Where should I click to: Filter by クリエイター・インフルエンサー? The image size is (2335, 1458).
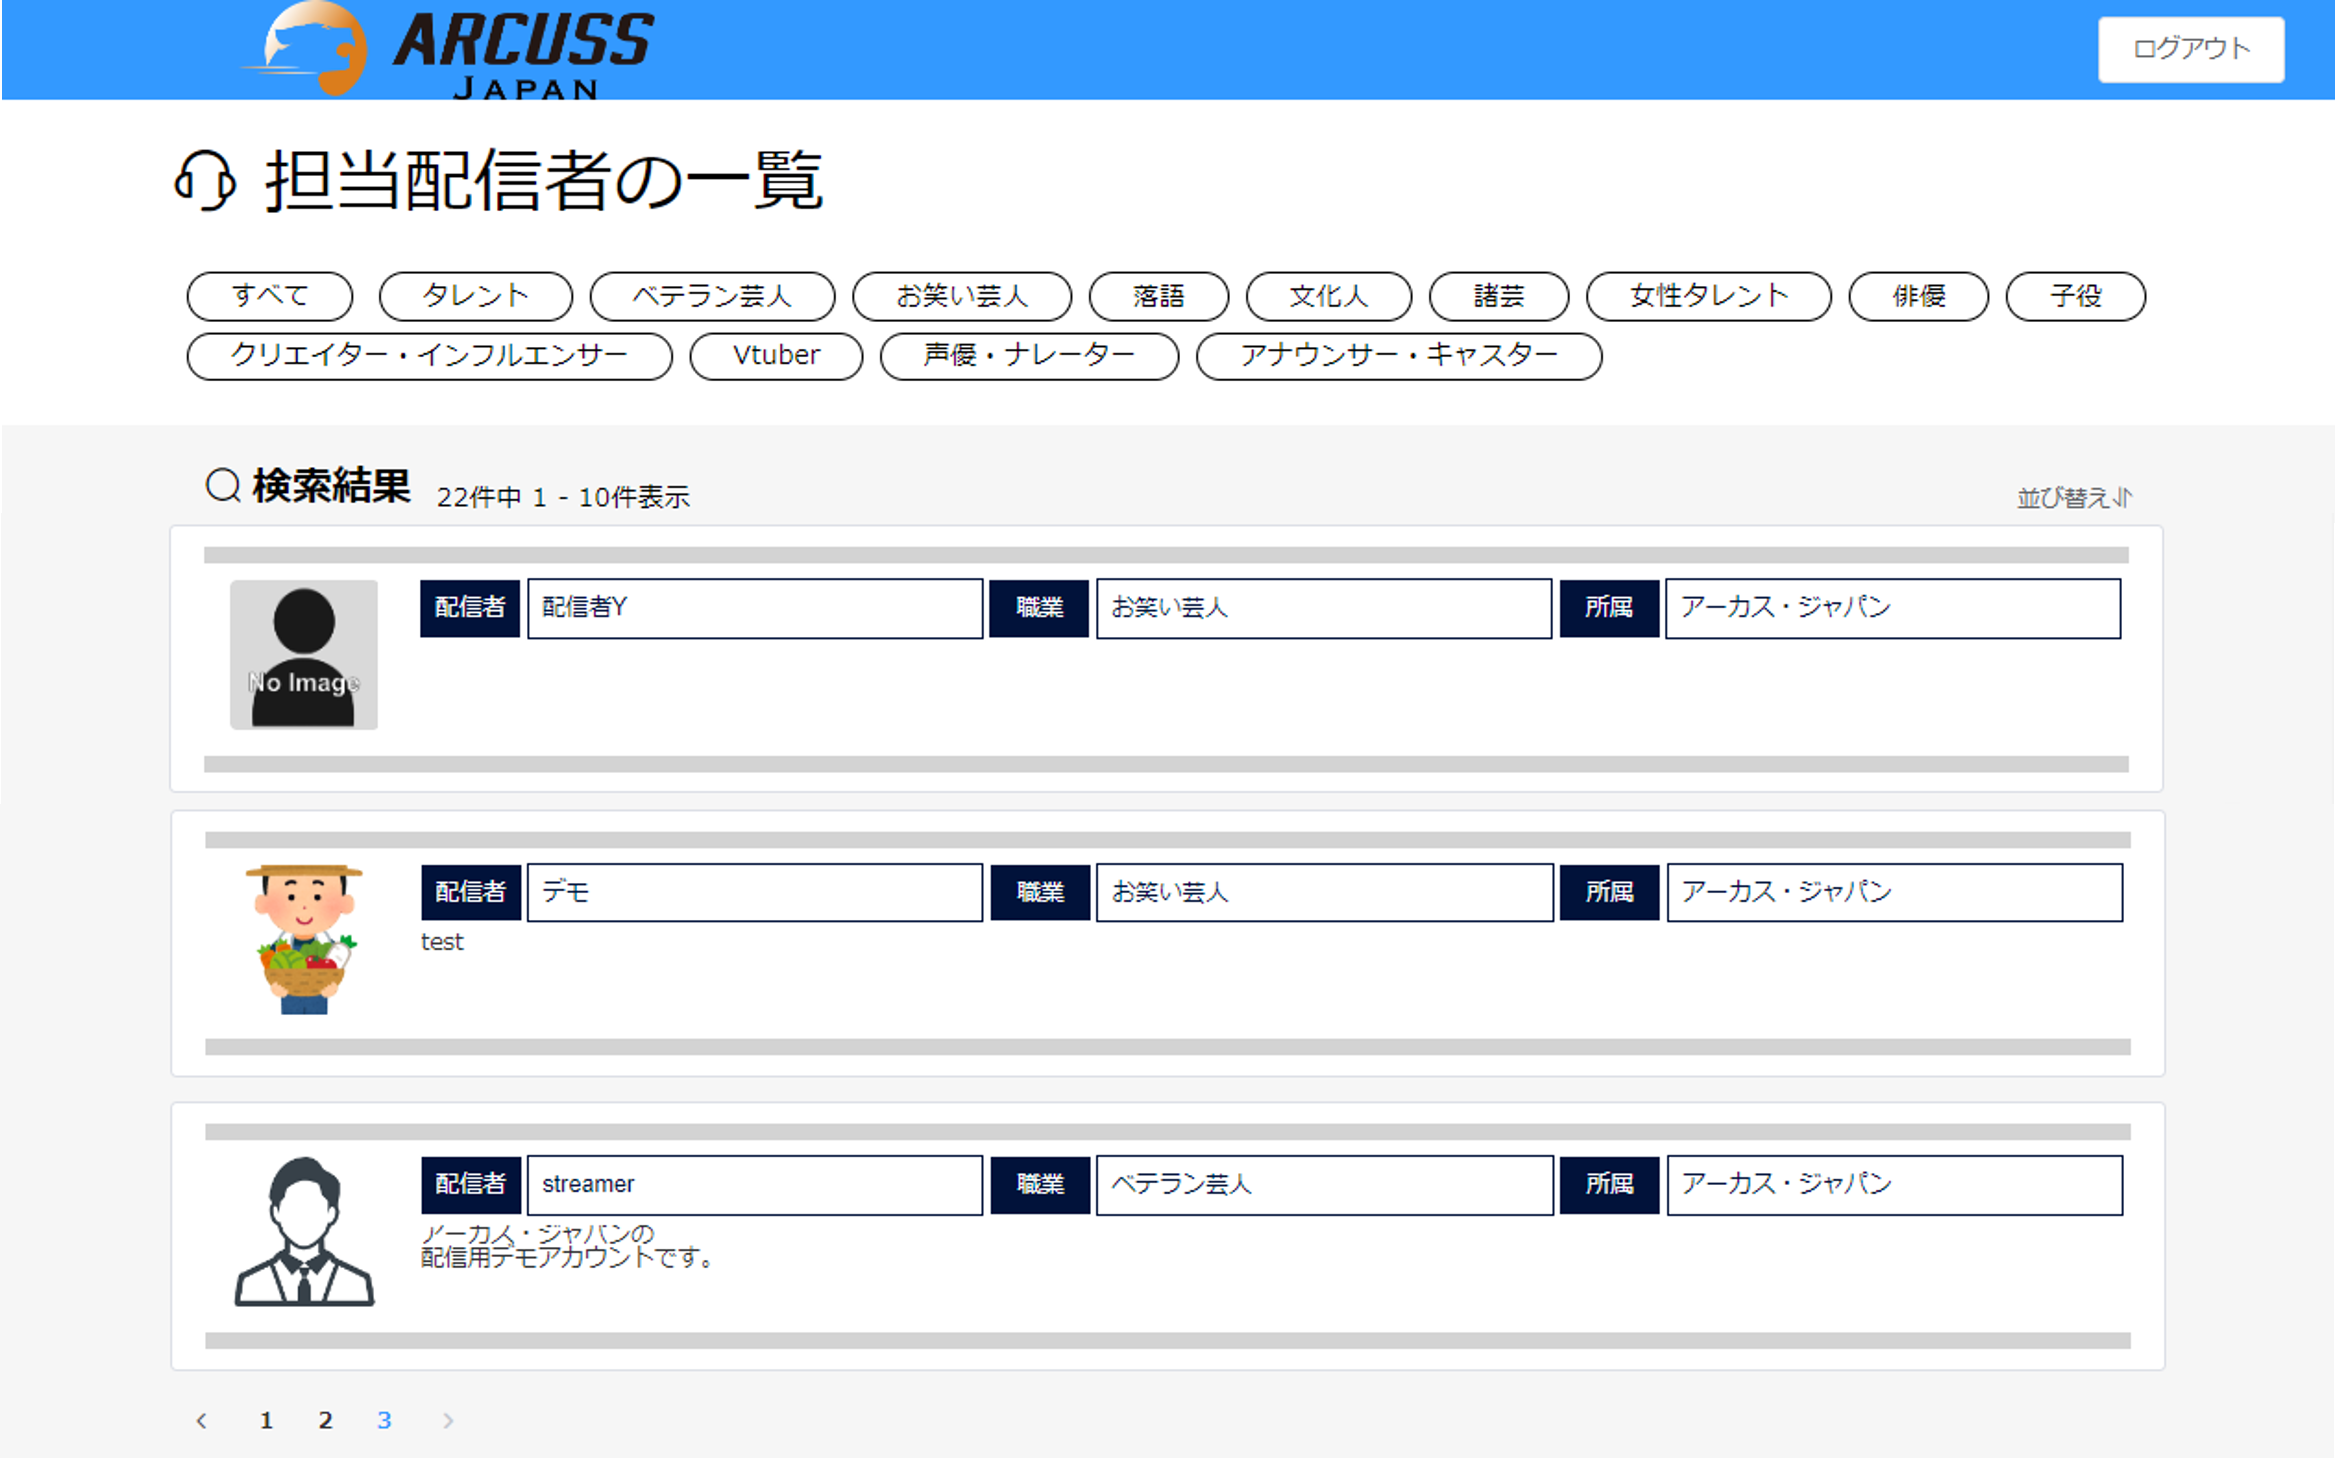[x=429, y=356]
